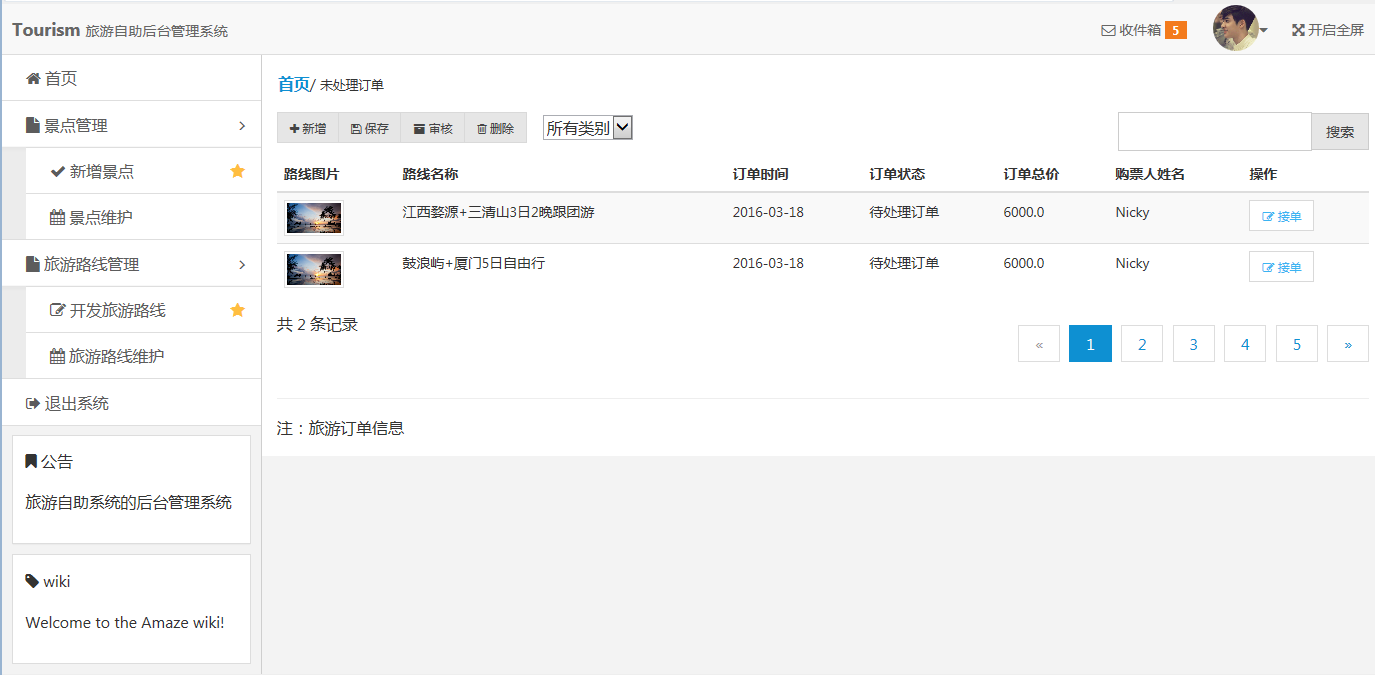The height and width of the screenshot is (675, 1375).
Task: Click the tag icon beside wiki
Action: pos(32,581)
